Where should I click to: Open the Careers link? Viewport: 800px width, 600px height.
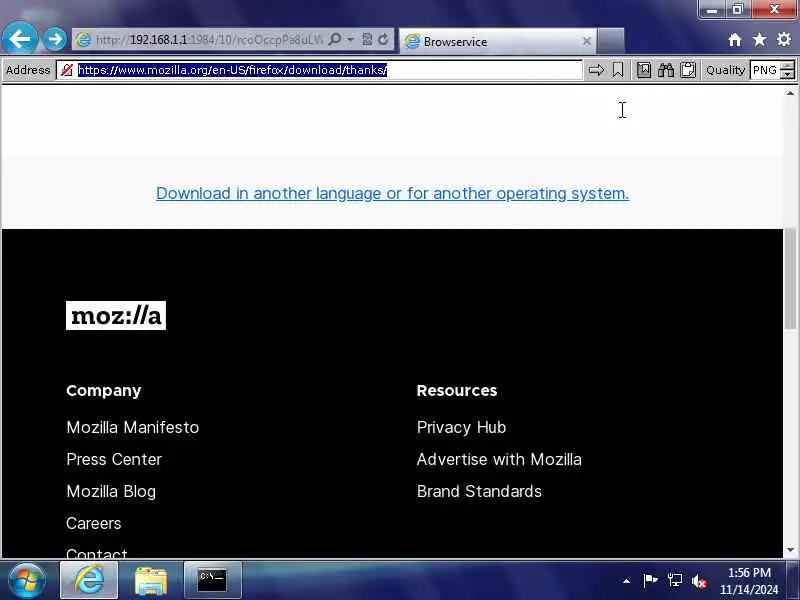tap(94, 523)
